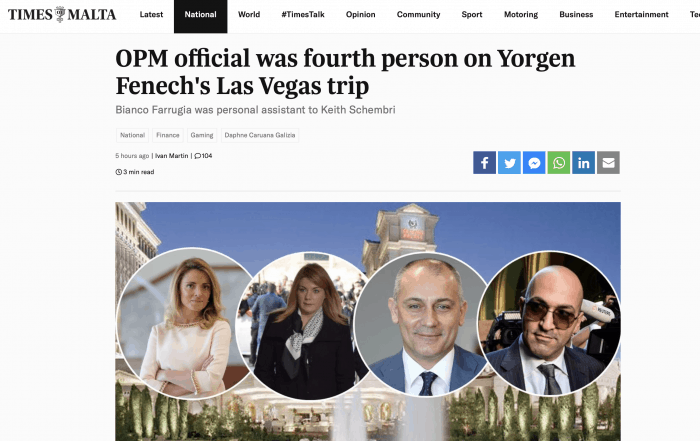The height and width of the screenshot is (441, 700).
Task: Open author Ivan Martin's page
Action: click(171, 156)
